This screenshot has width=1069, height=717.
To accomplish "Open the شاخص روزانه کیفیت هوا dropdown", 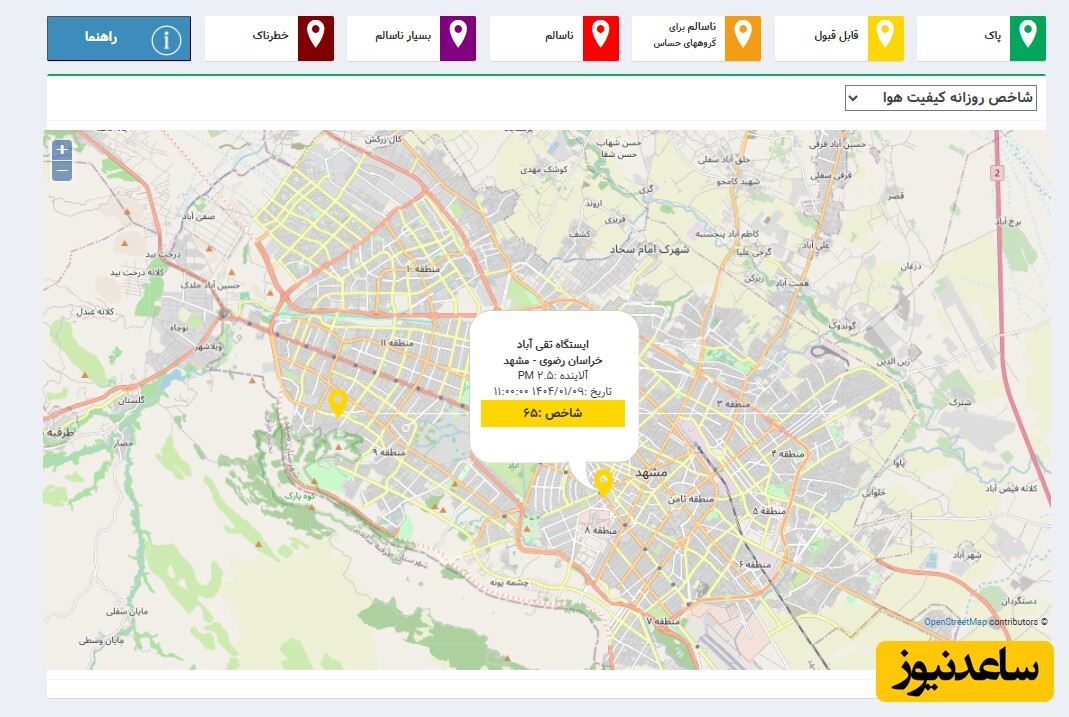I will click(x=940, y=97).
